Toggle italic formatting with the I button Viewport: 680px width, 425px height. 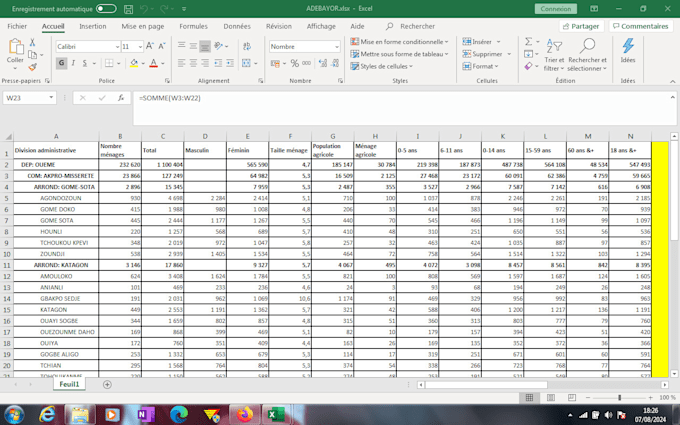(x=73, y=63)
